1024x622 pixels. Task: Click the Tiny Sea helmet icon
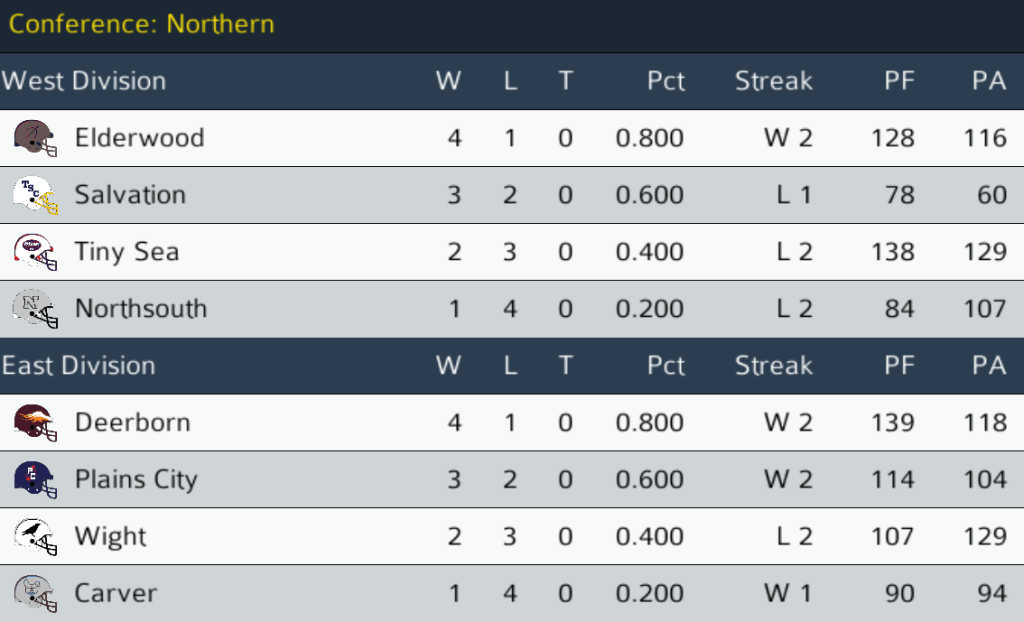[x=35, y=251]
